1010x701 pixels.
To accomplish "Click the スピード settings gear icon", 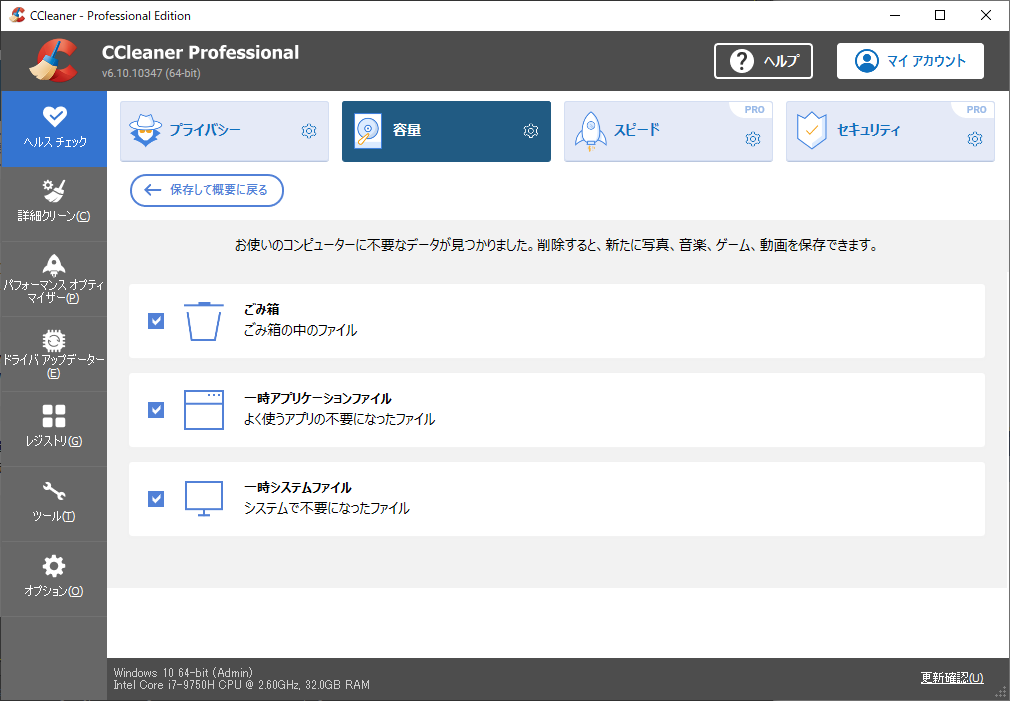I will tap(753, 139).
